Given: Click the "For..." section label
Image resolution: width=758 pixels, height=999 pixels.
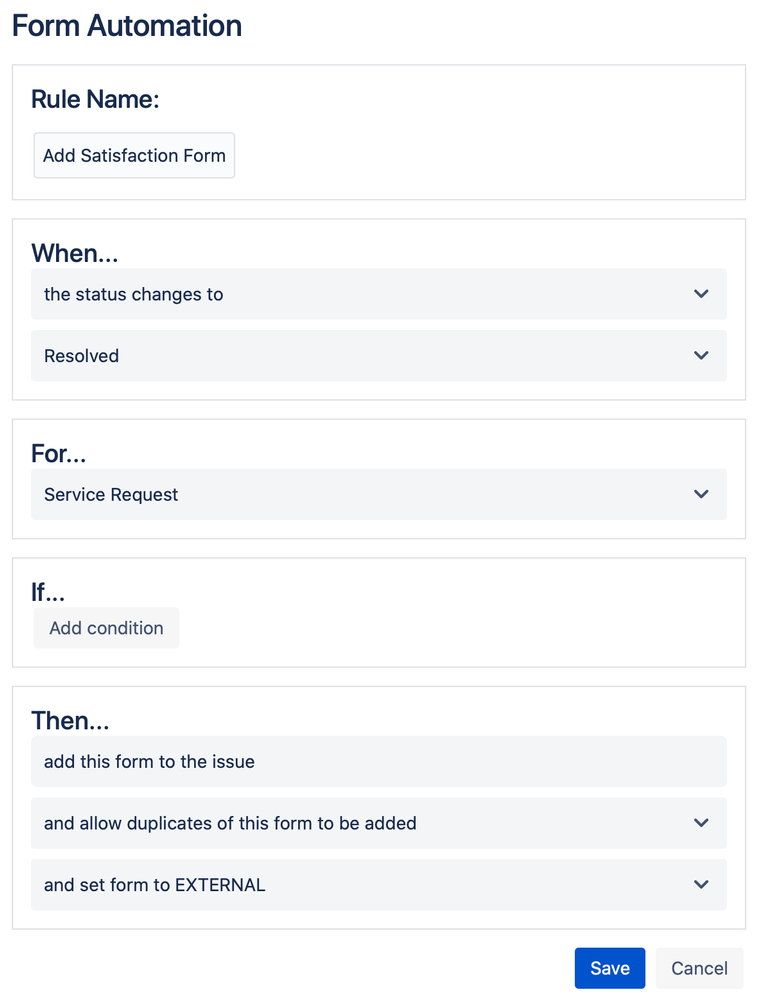Looking at the screenshot, I should point(58,453).
